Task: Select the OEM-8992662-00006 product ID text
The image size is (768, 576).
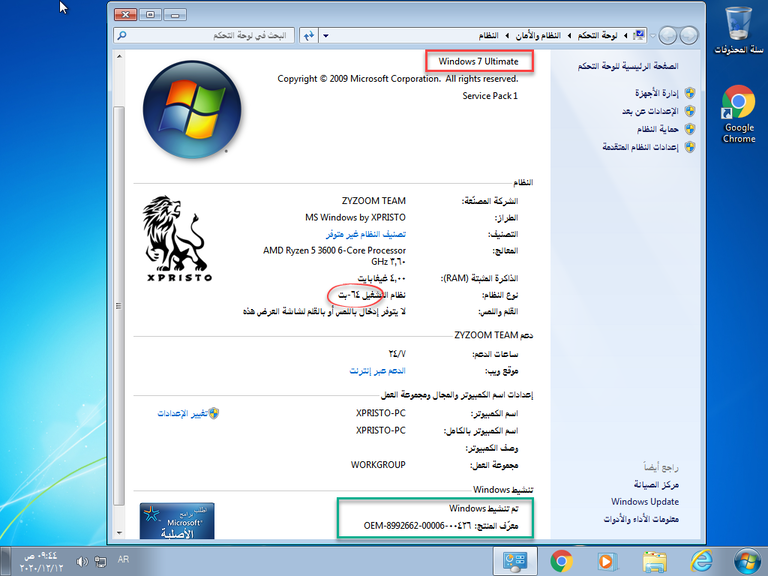Action: [417, 526]
